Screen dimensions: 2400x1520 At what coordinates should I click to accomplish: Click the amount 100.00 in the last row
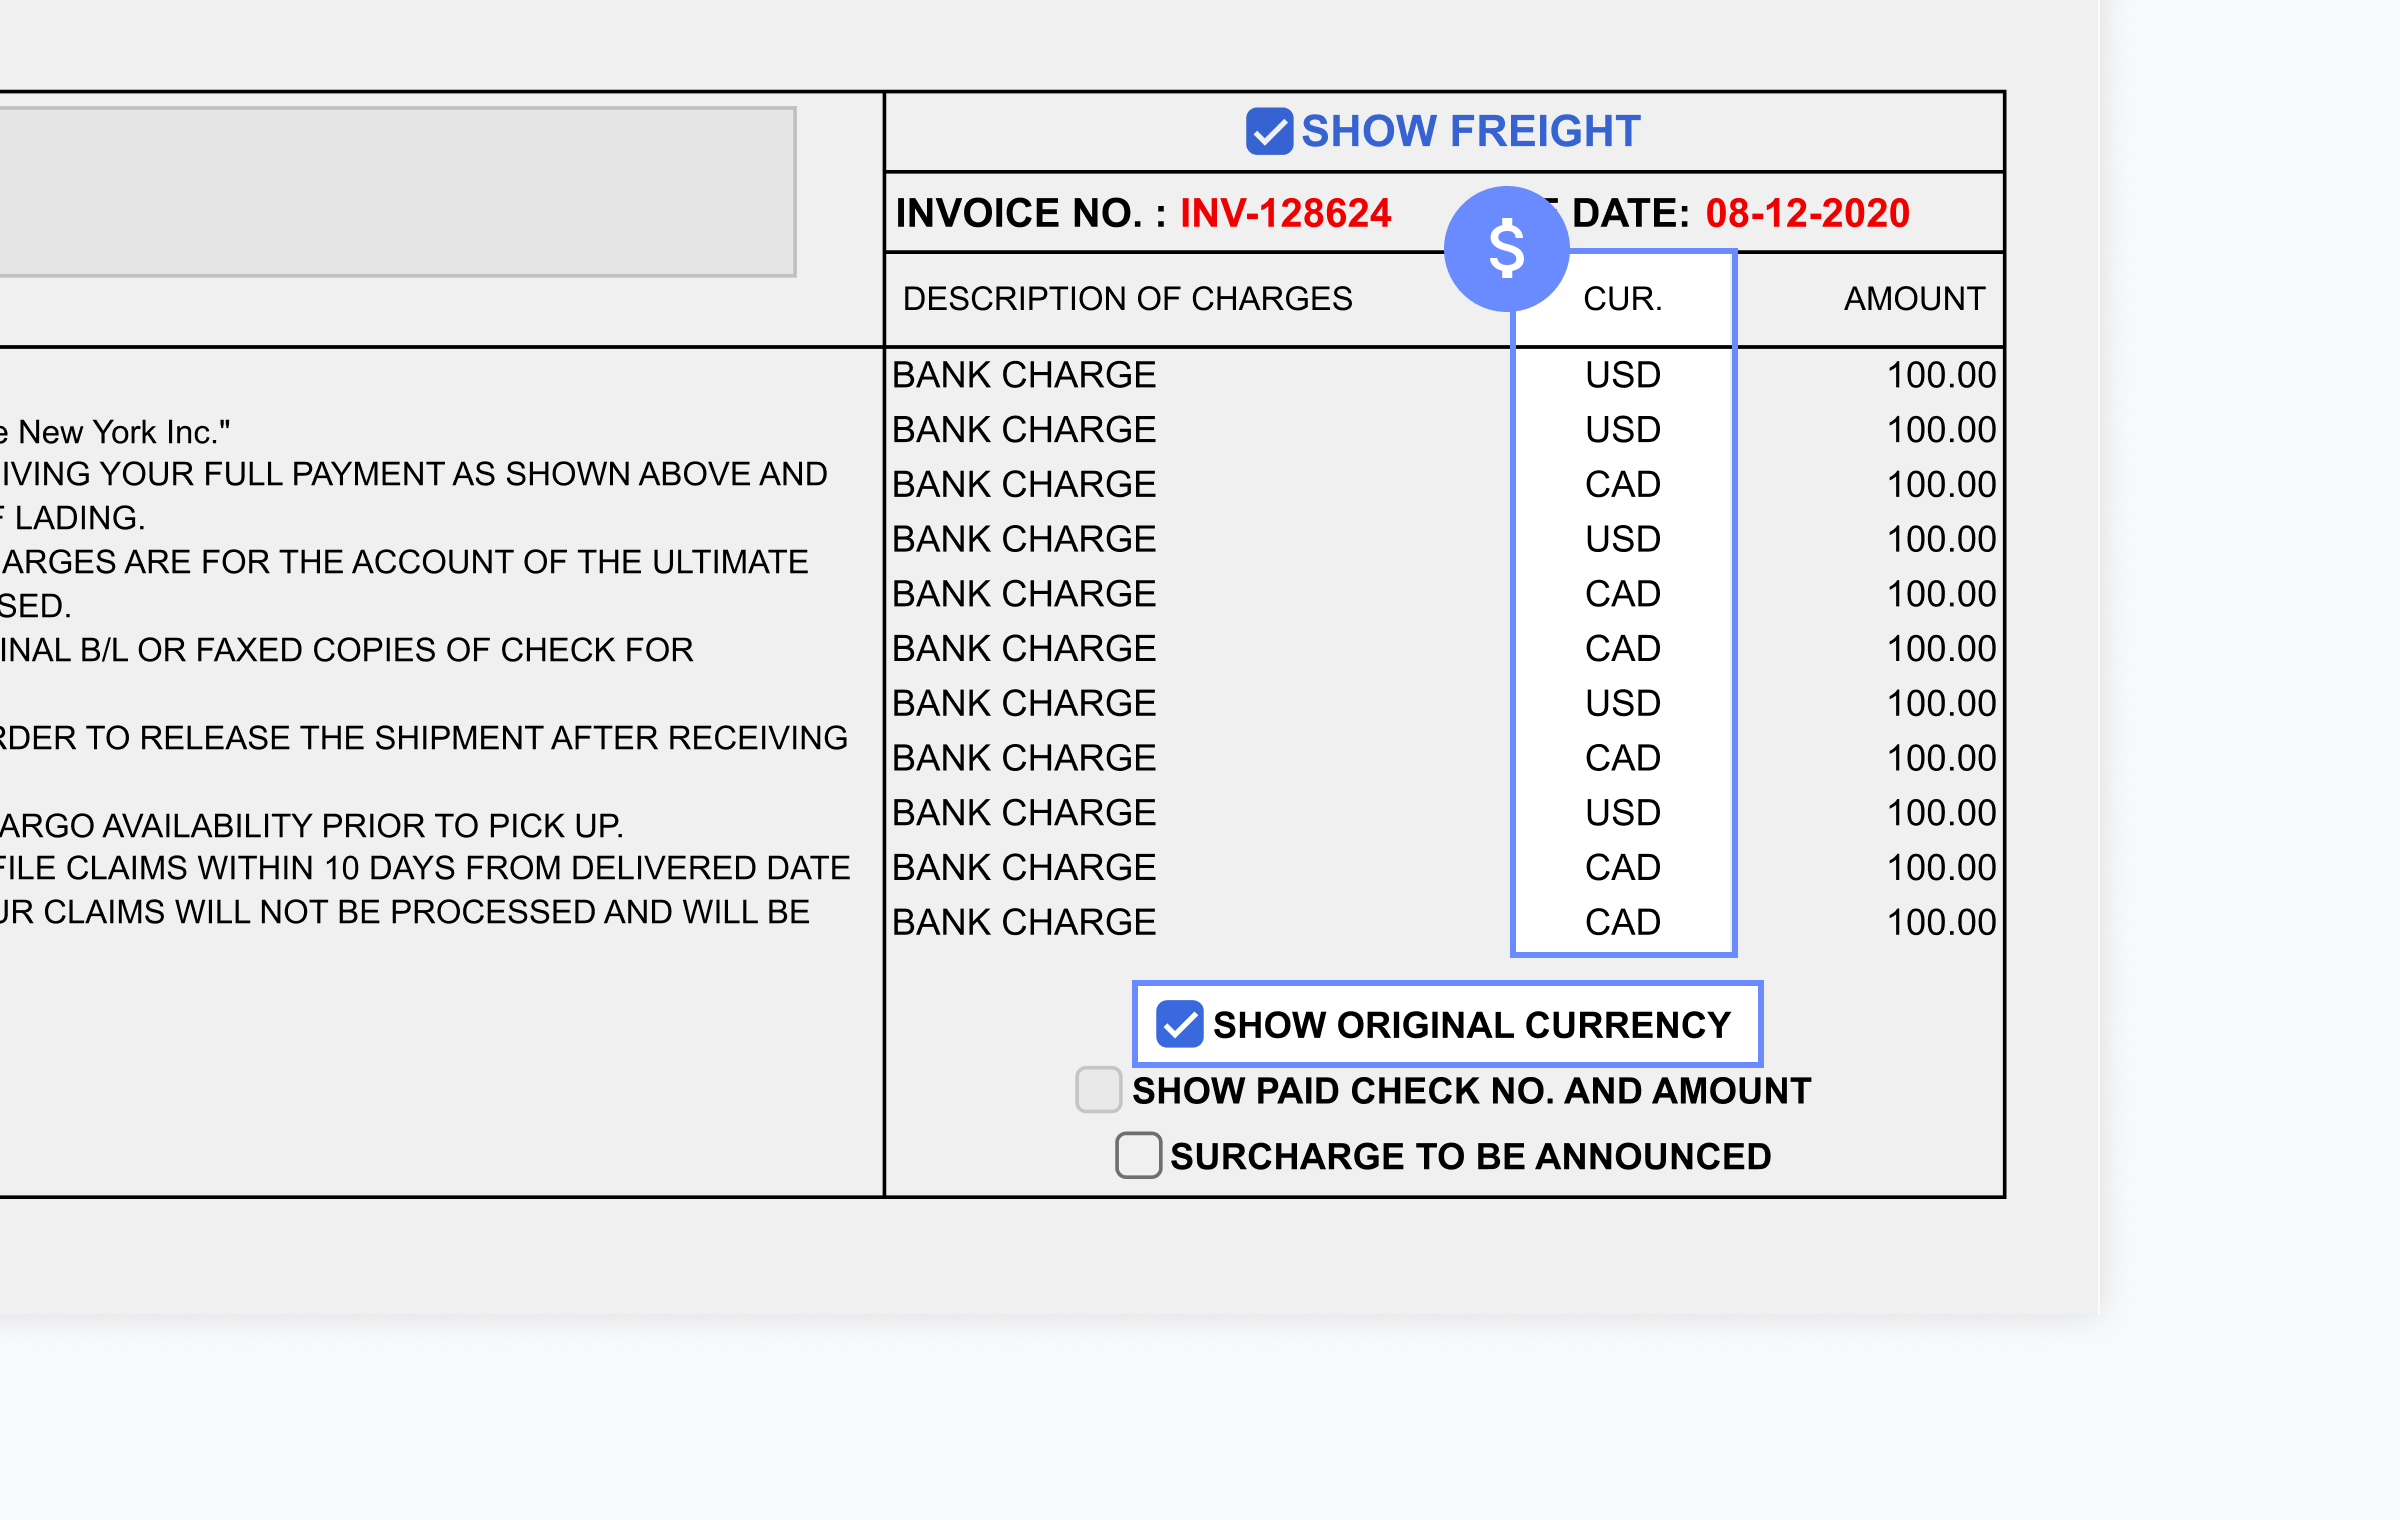[x=1940, y=922]
